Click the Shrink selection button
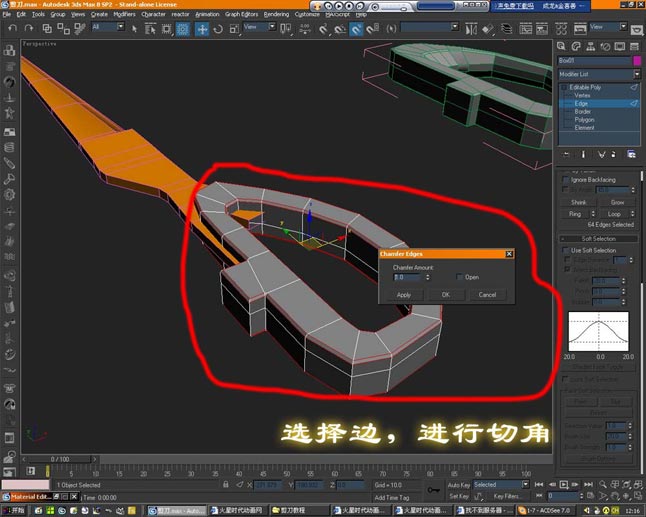The width and height of the screenshot is (646, 517). pos(578,202)
